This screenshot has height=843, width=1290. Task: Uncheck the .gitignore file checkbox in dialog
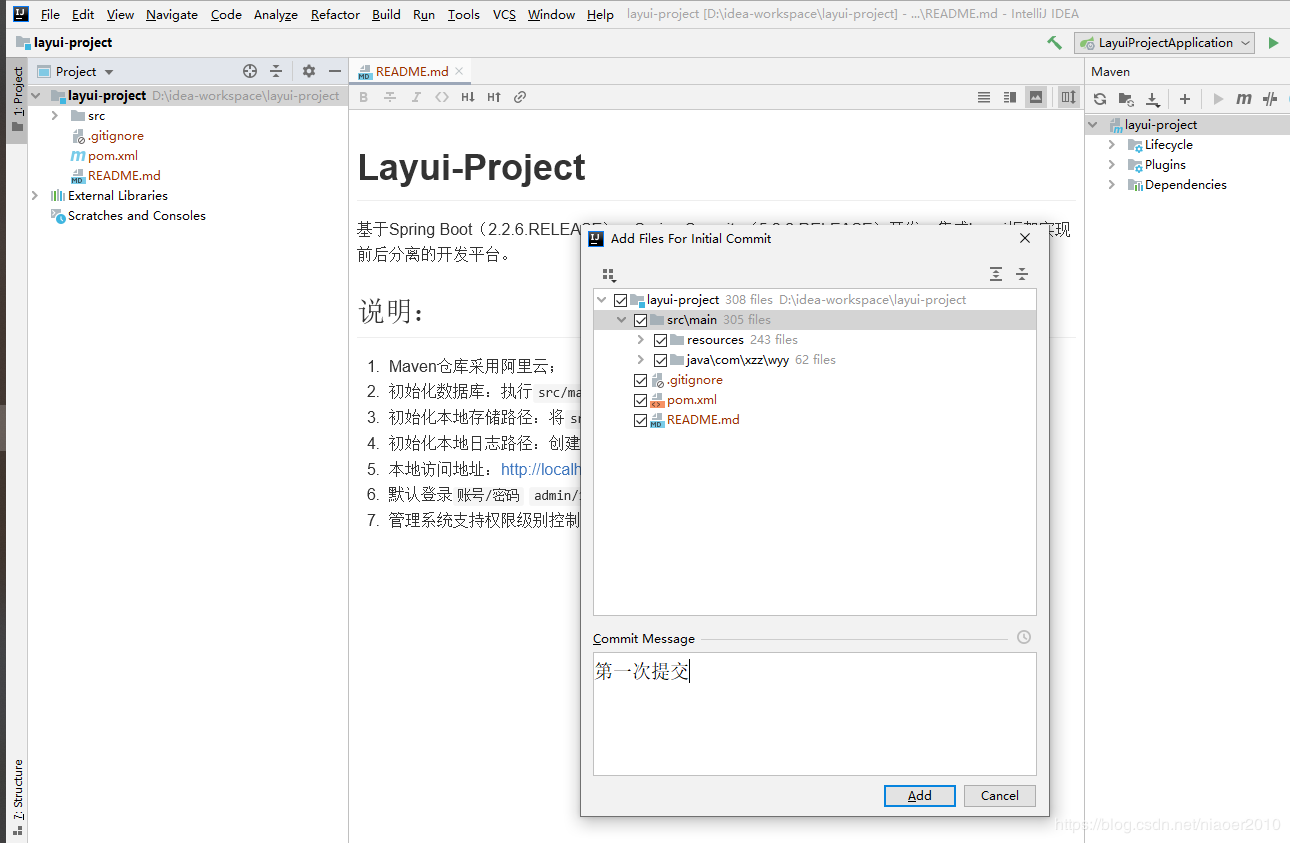click(x=641, y=380)
